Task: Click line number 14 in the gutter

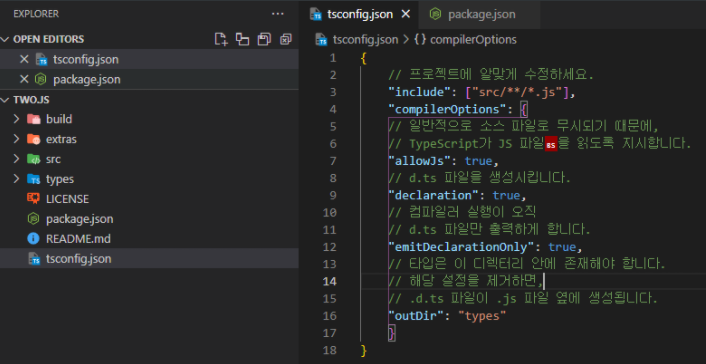Action: point(330,282)
